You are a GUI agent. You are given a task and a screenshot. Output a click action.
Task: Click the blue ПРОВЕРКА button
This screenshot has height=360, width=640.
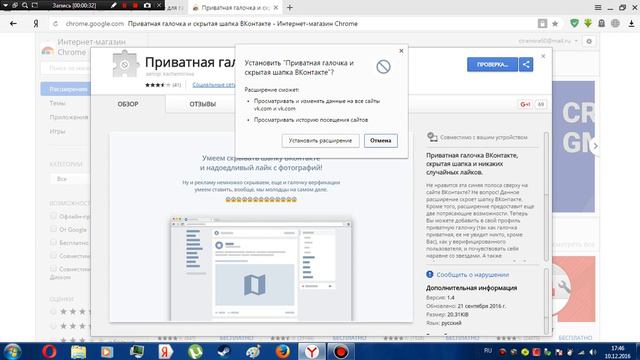(492, 64)
